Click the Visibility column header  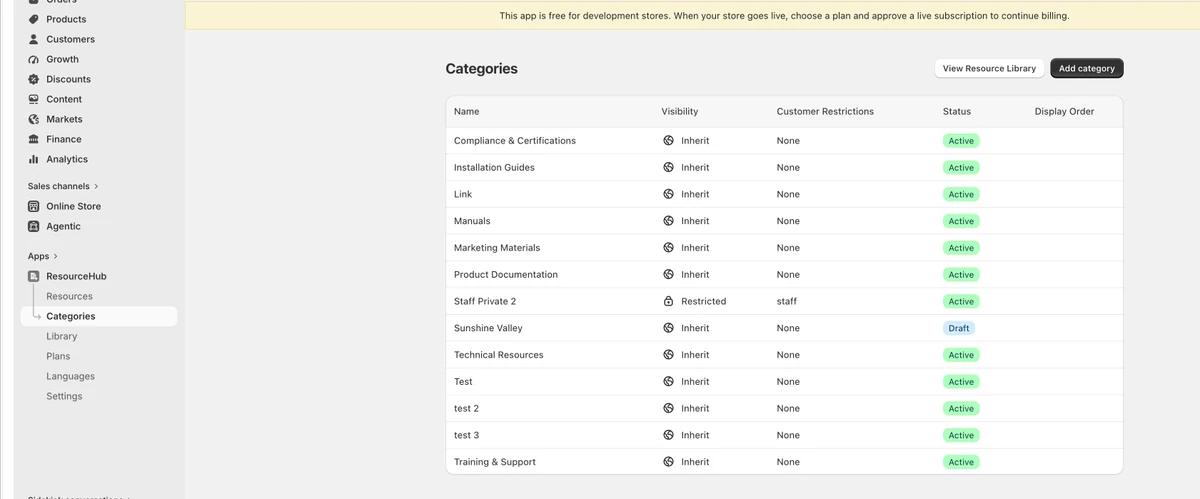[680, 111]
